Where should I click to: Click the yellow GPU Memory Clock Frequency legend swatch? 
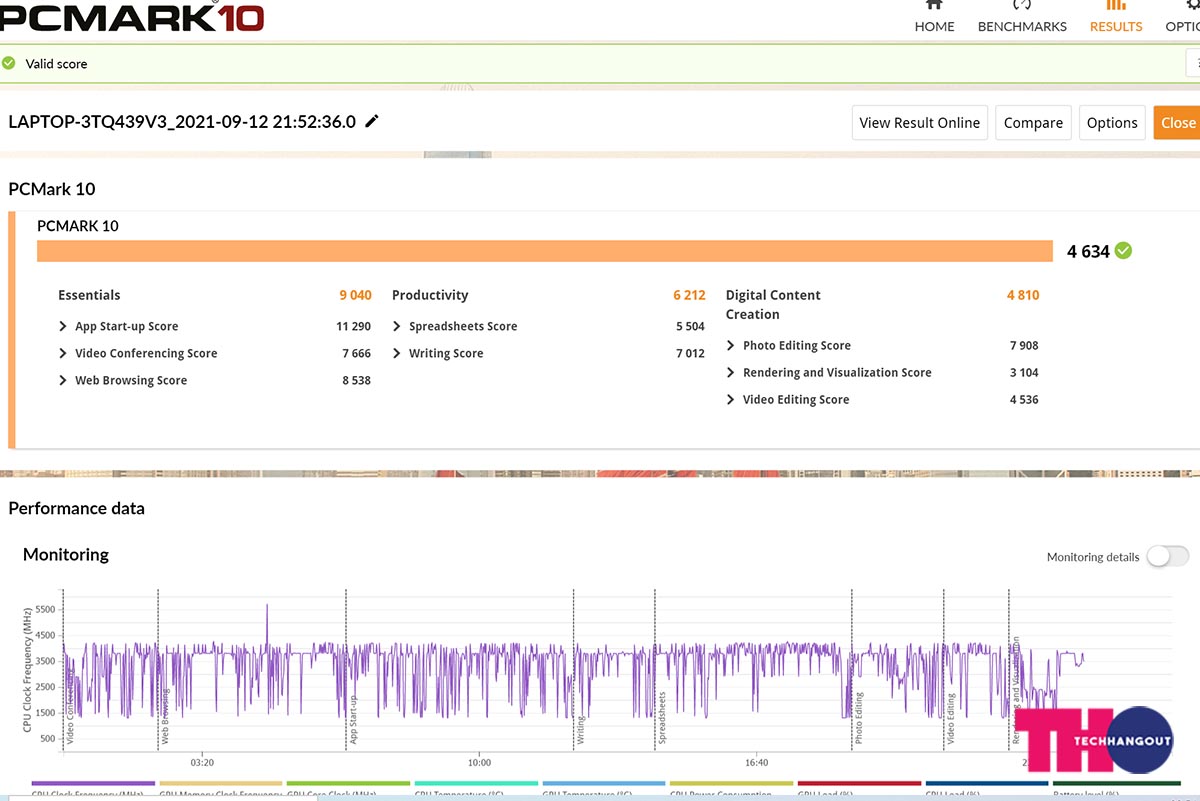click(x=221, y=784)
